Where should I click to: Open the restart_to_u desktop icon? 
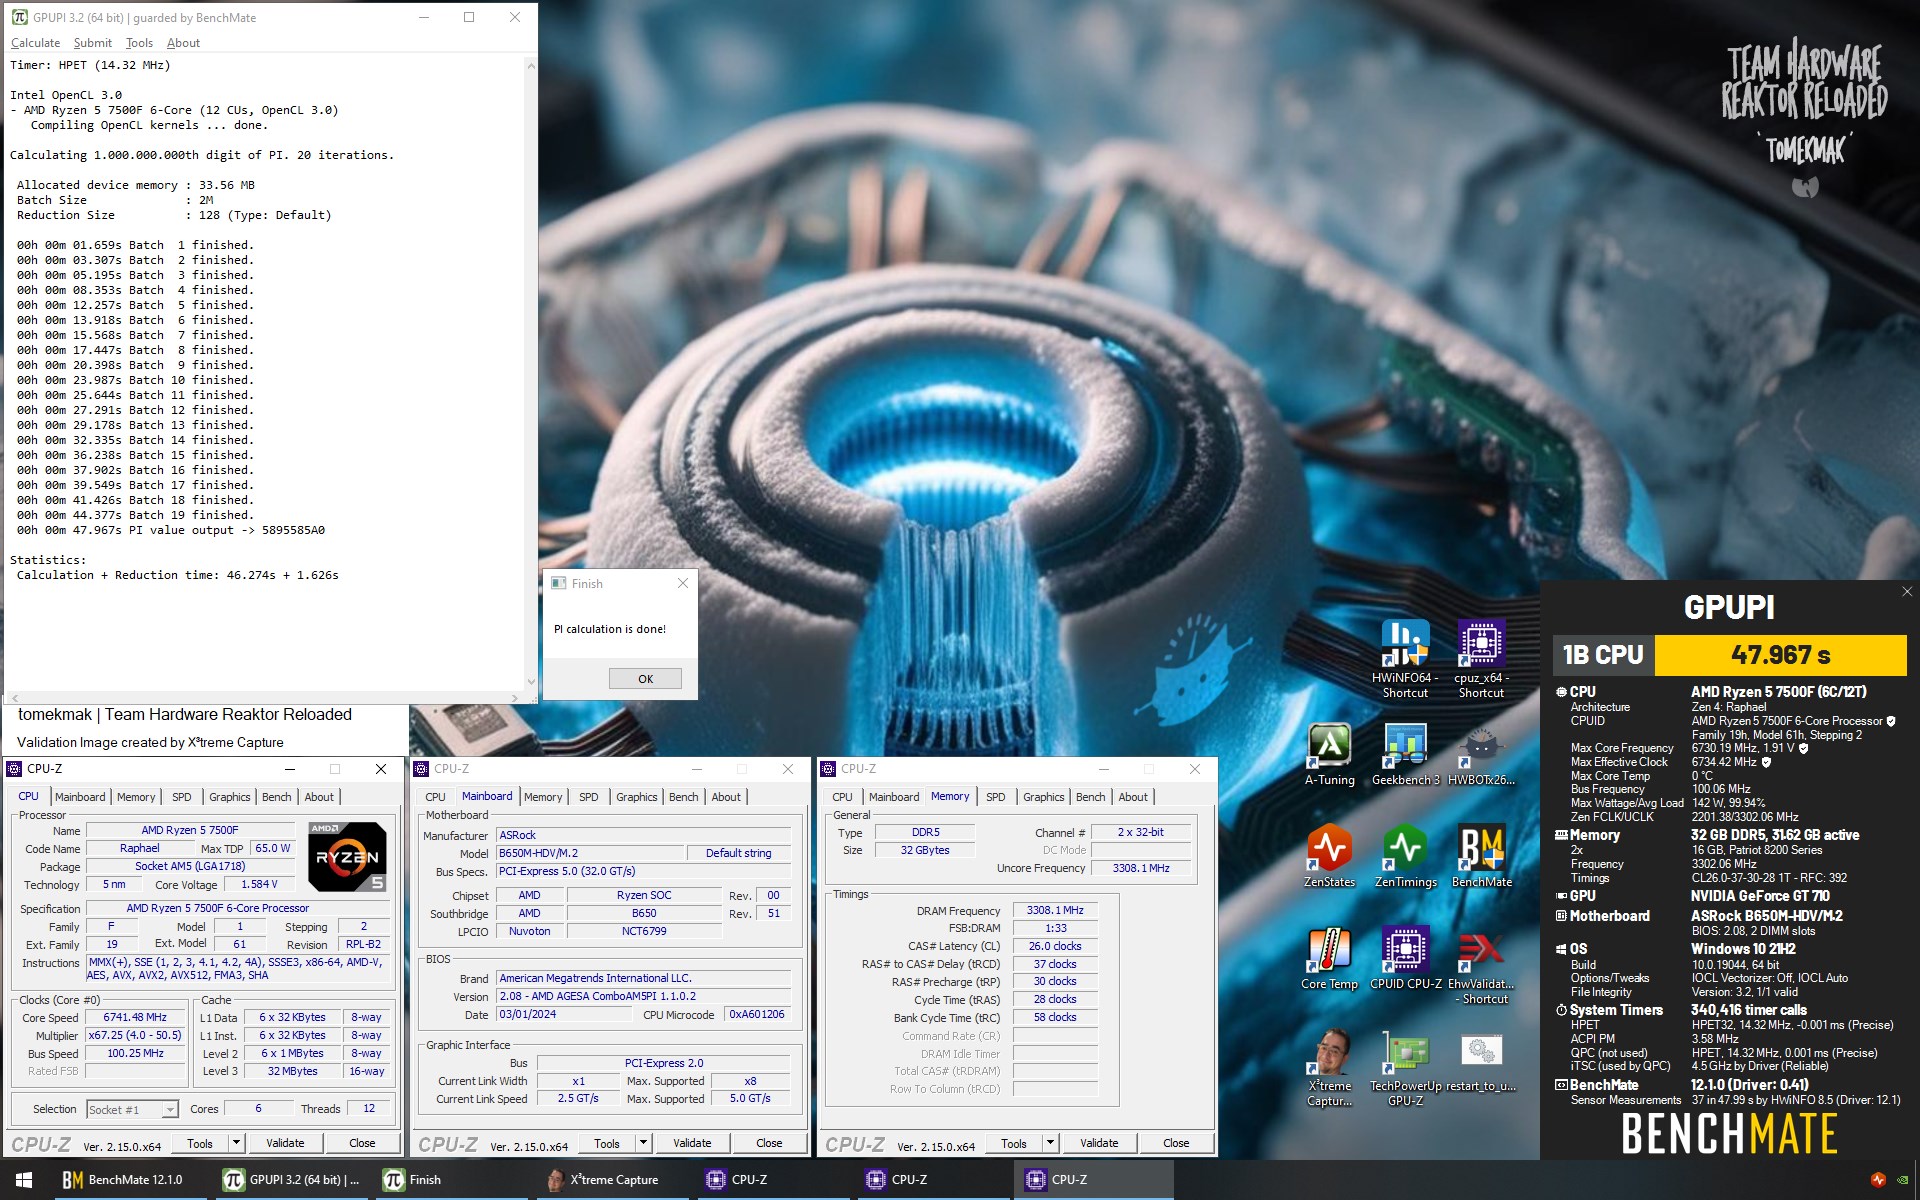point(1481,1061)
